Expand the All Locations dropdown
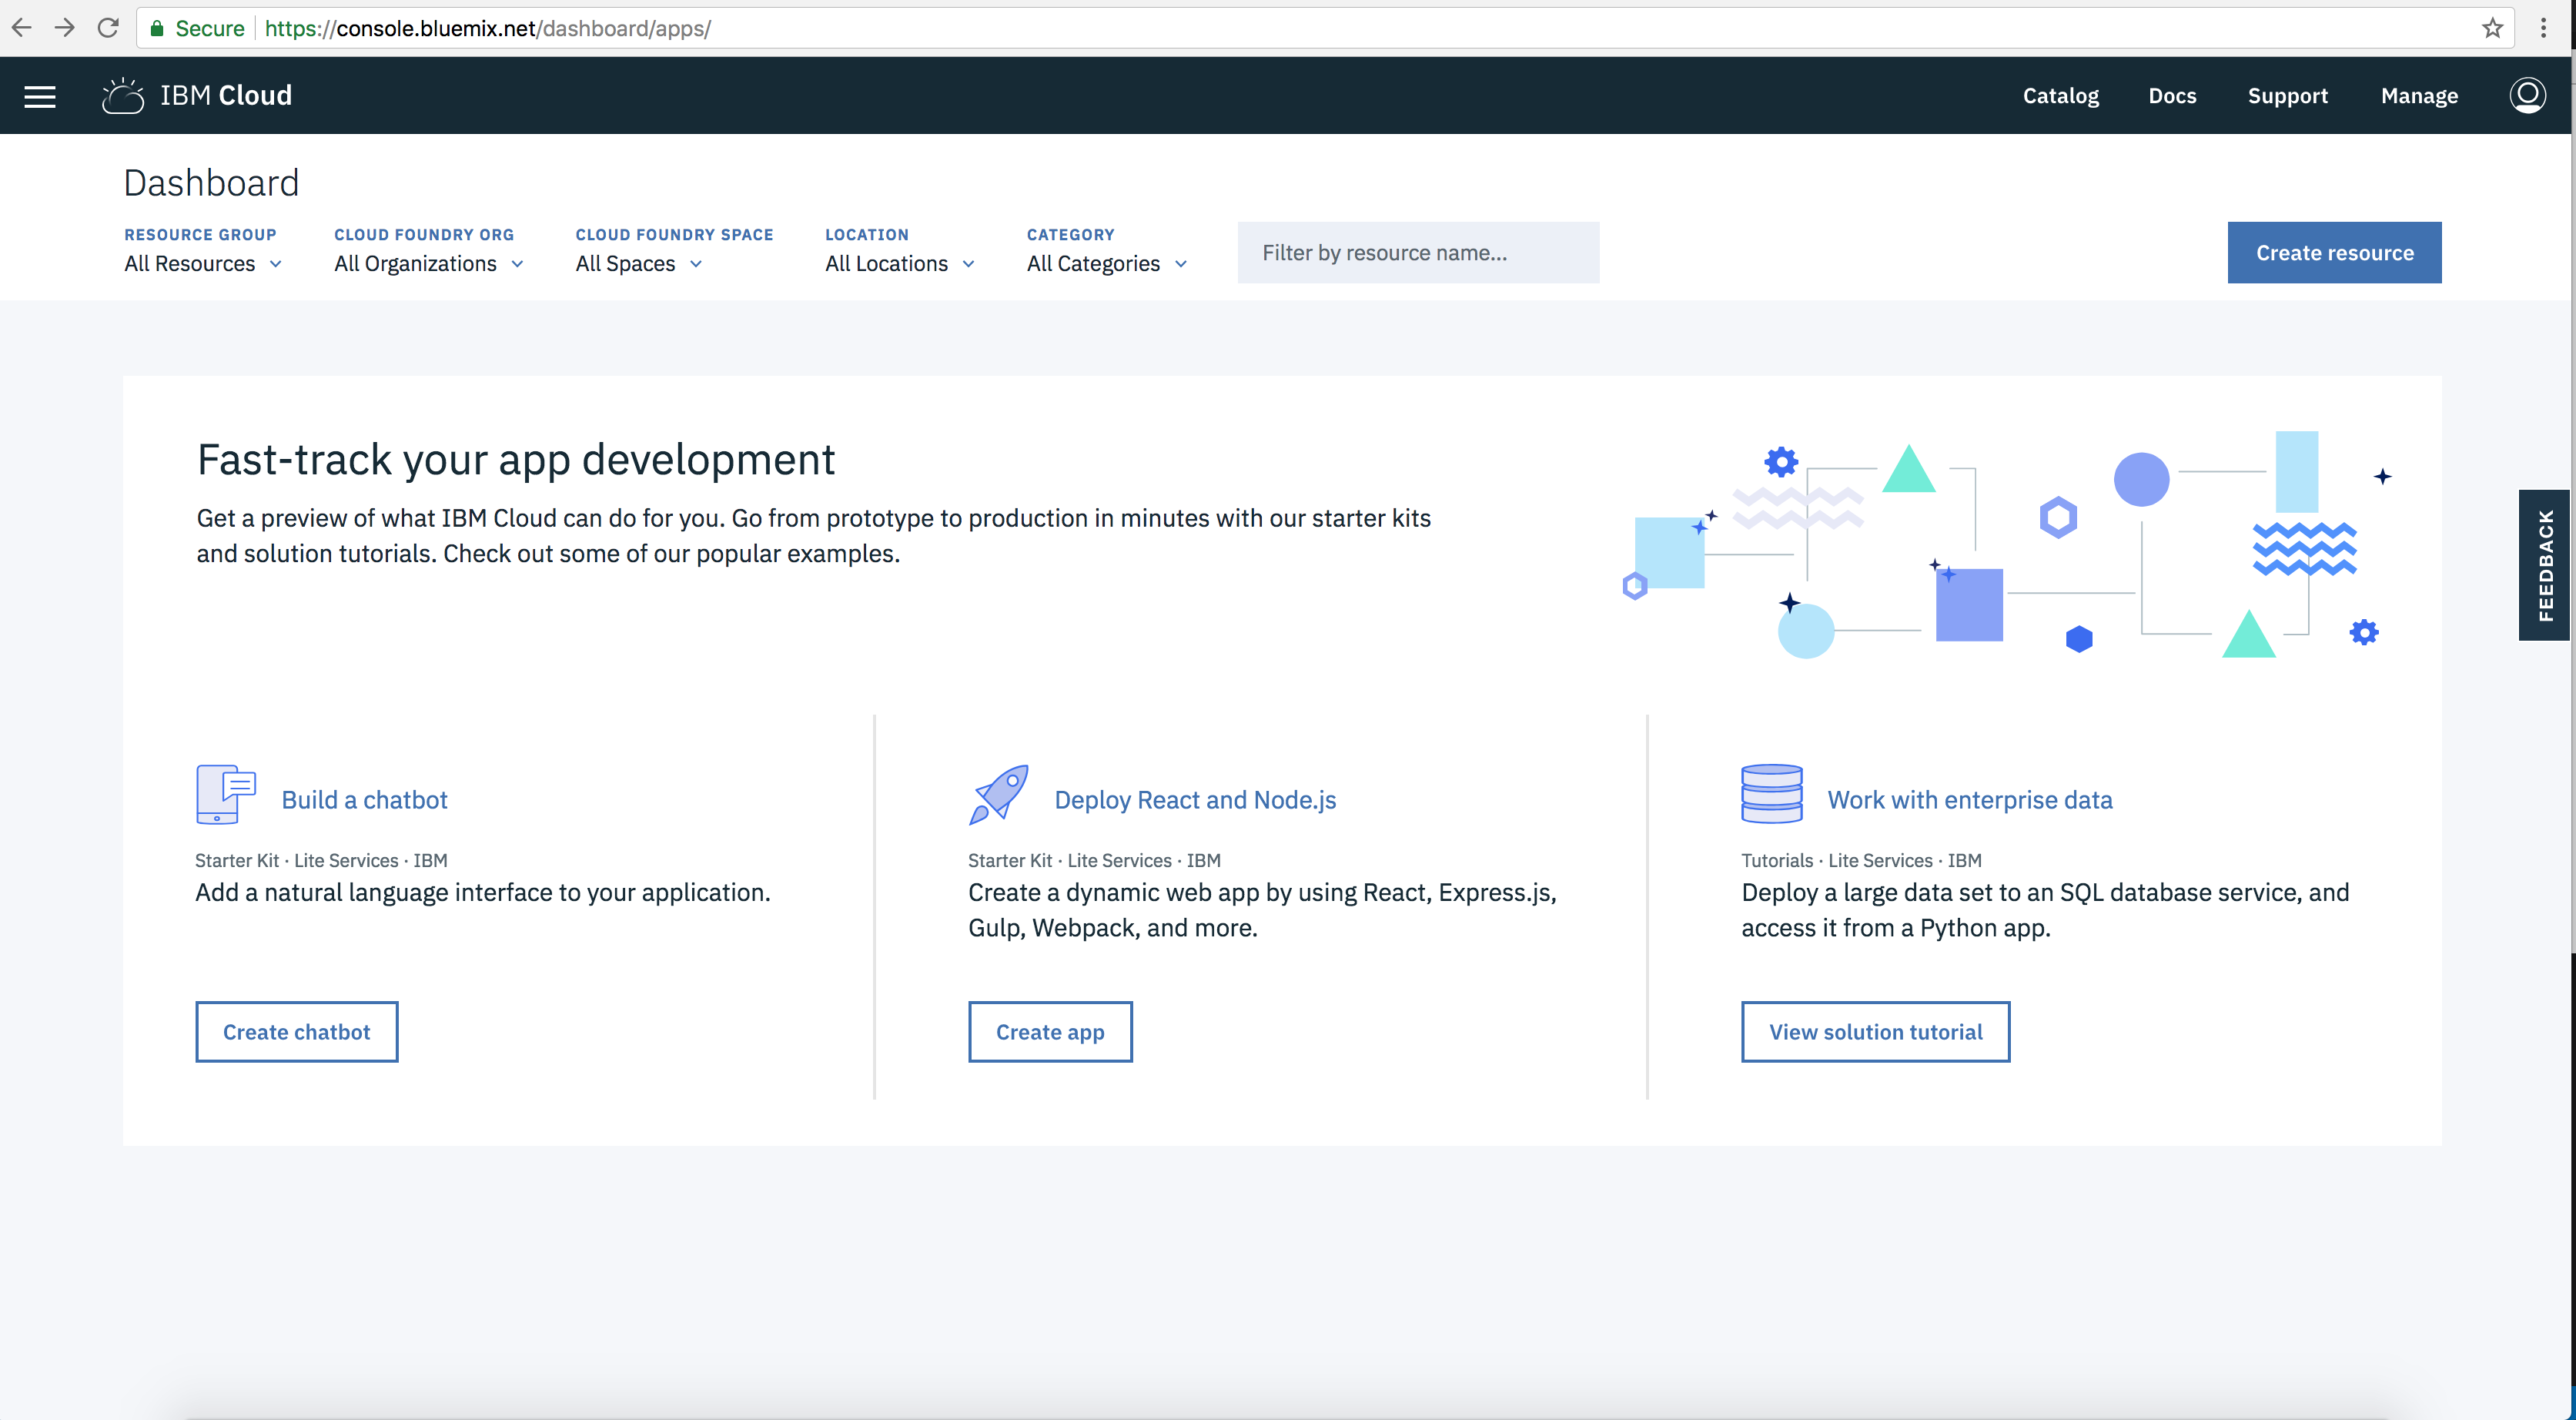Screen dimensions: 2576x1420 pos(899,263)
